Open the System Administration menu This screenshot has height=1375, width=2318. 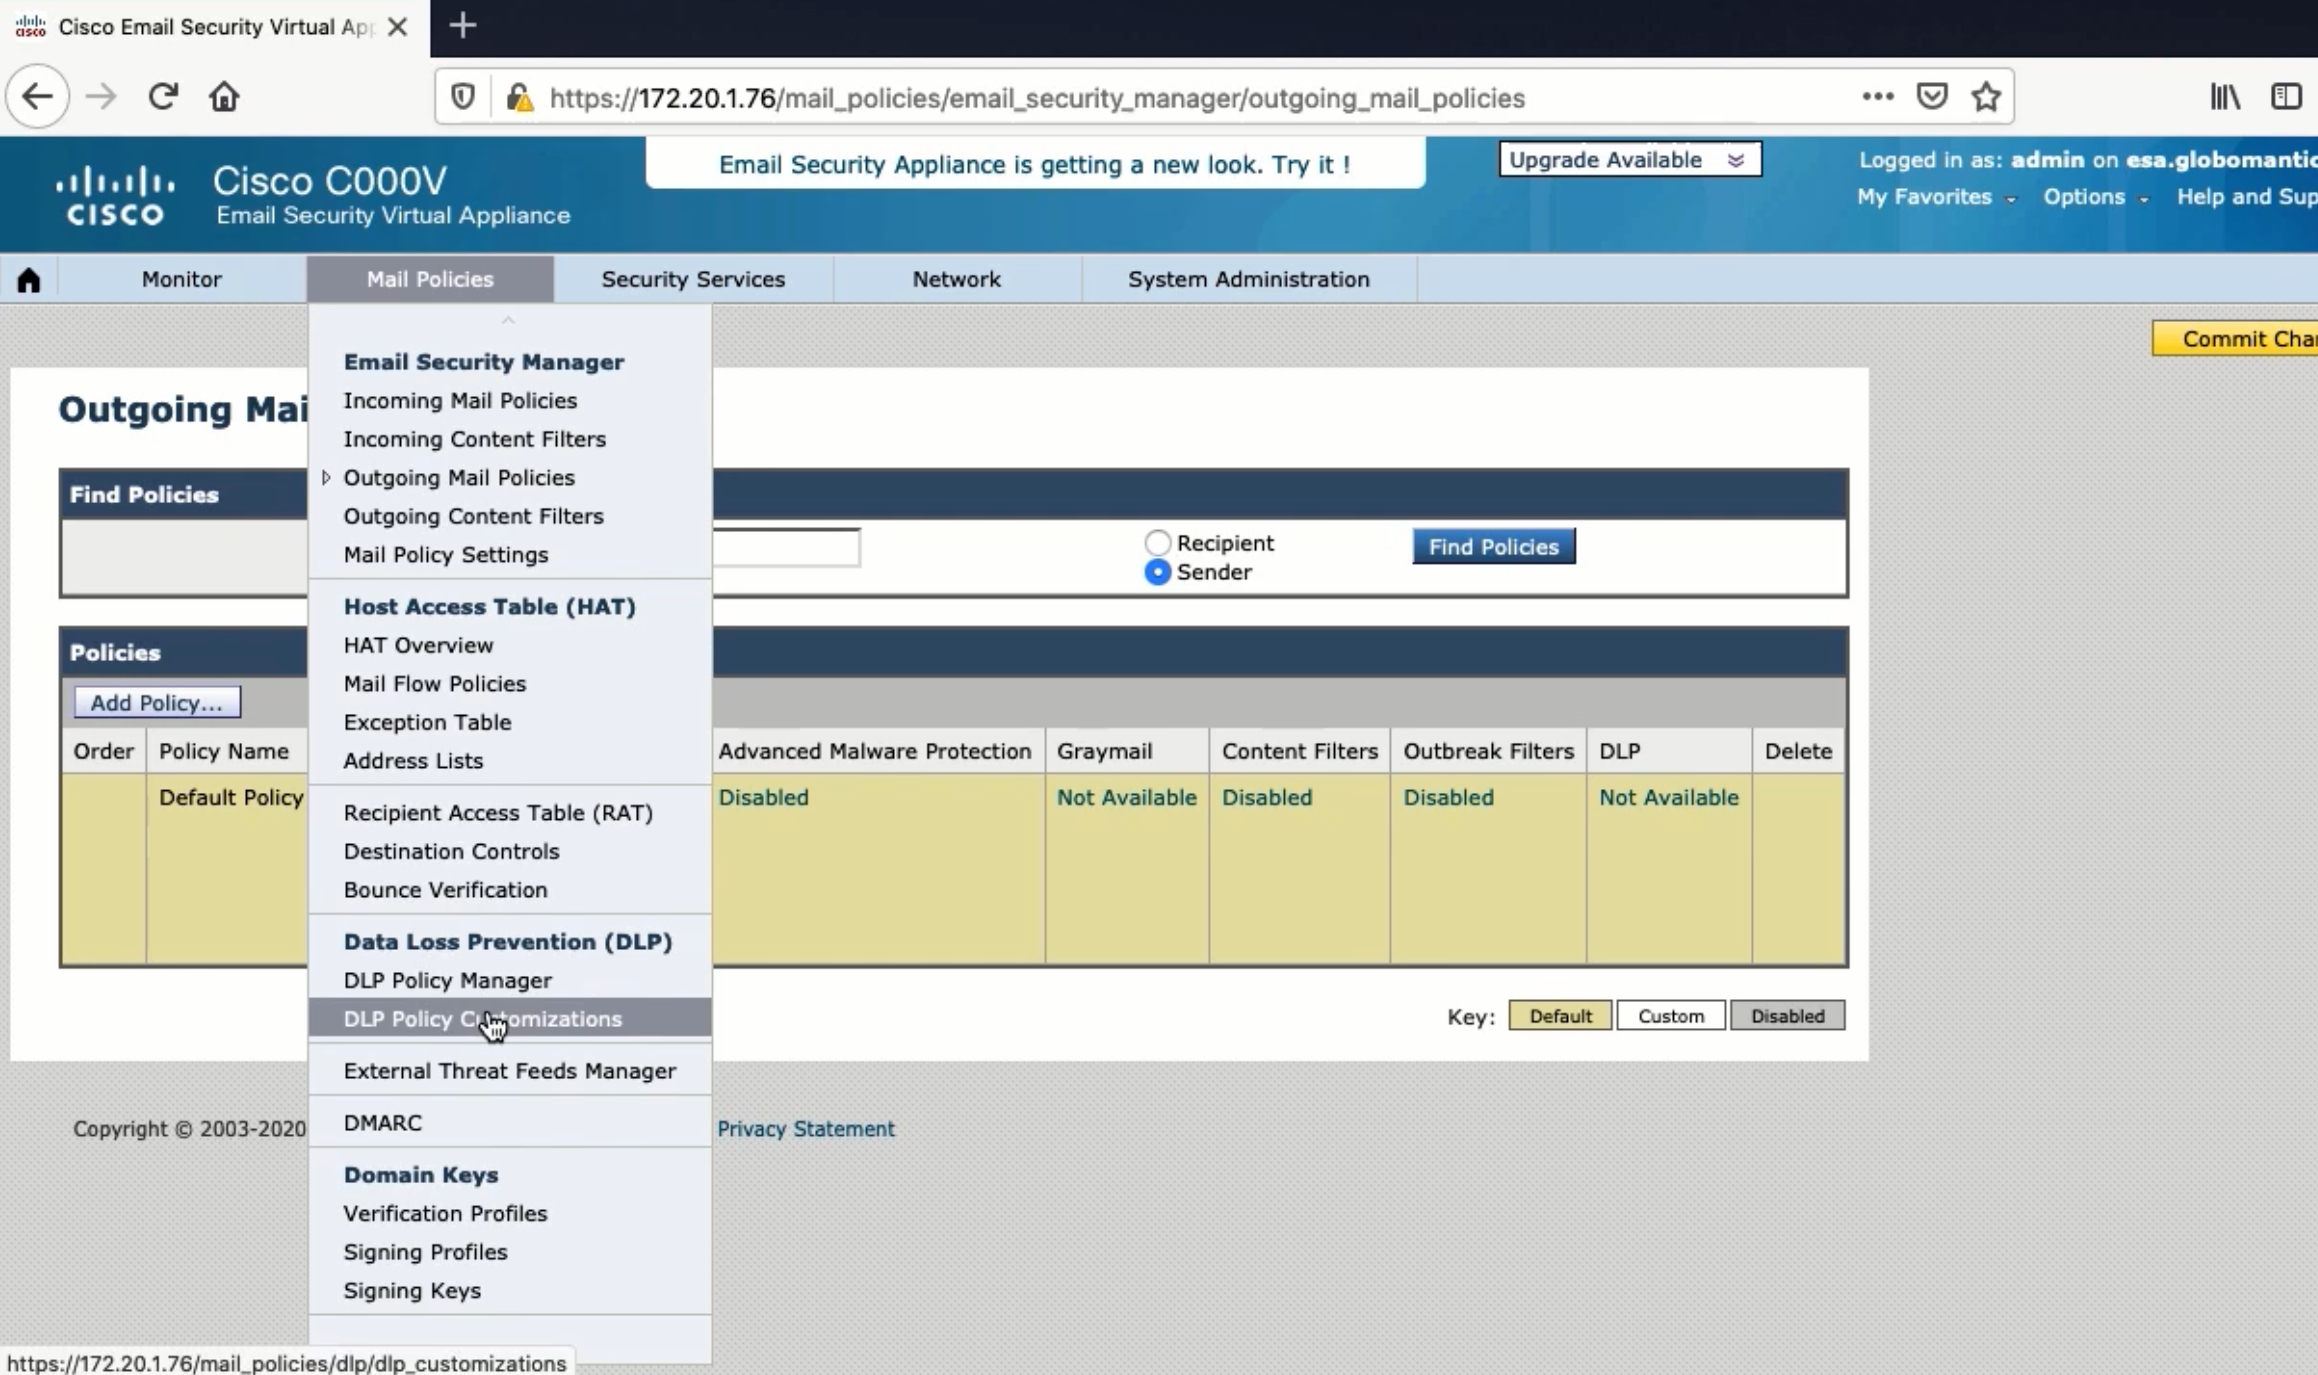coord(1249,279)
